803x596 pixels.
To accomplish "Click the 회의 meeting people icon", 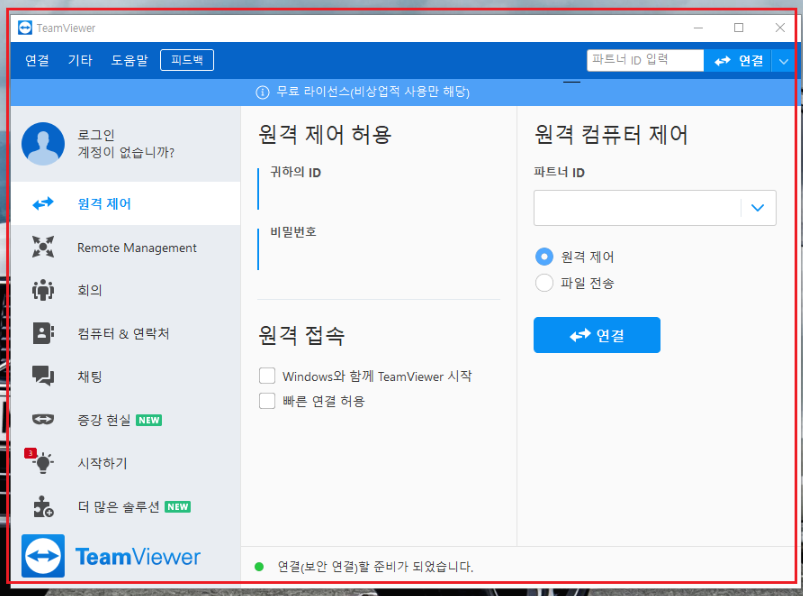I will tap(43, 290).
